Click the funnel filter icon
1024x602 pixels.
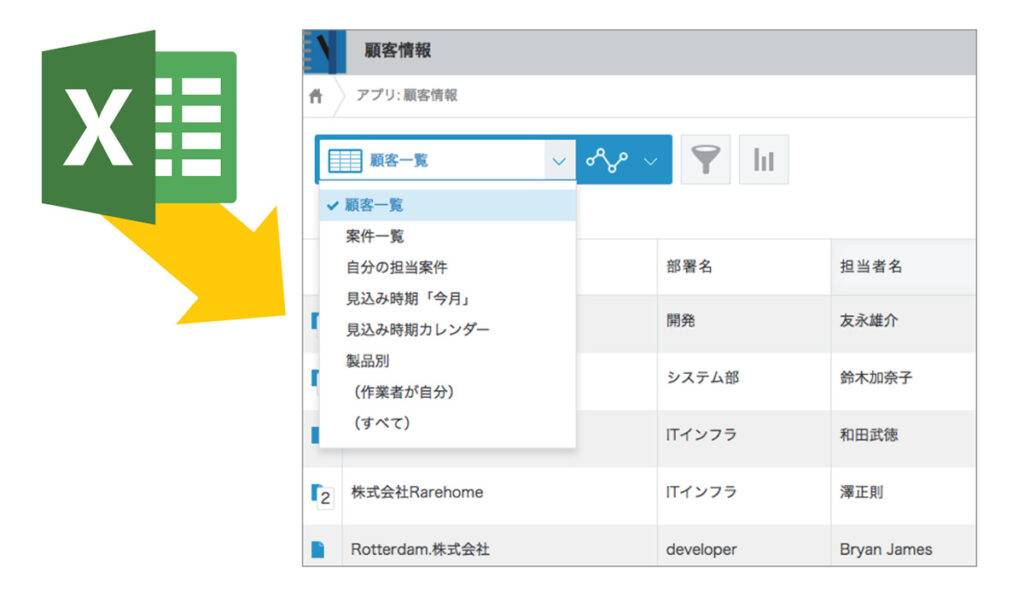point(707,158)
